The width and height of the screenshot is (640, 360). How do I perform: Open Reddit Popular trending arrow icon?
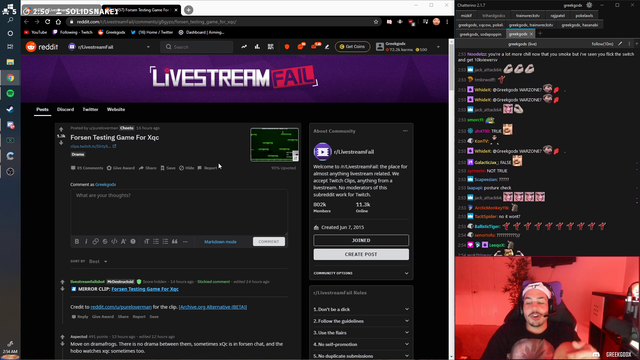(244, 47)
